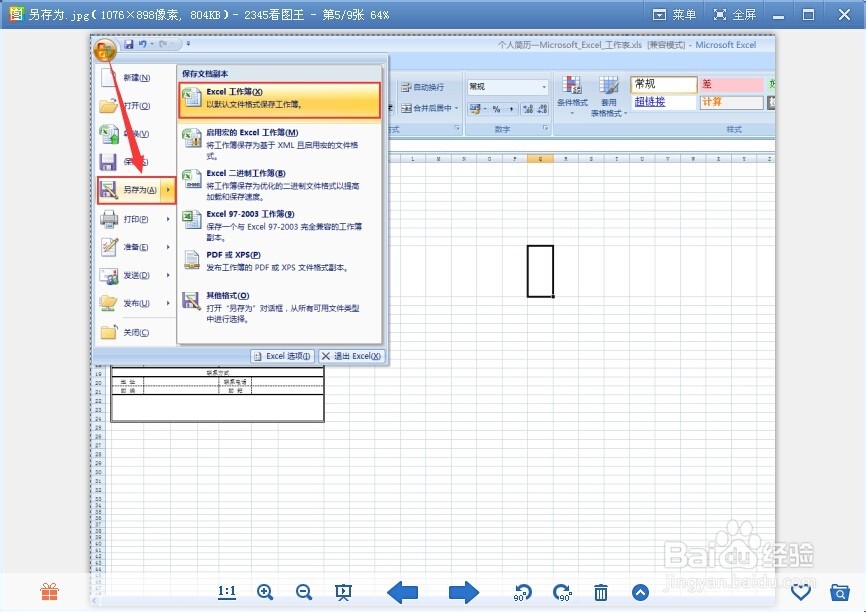Viewport: 866px width, 612px height.
Task: Click the Save floppy icon in the quick access toolbar
Action: tap(129, 44)
